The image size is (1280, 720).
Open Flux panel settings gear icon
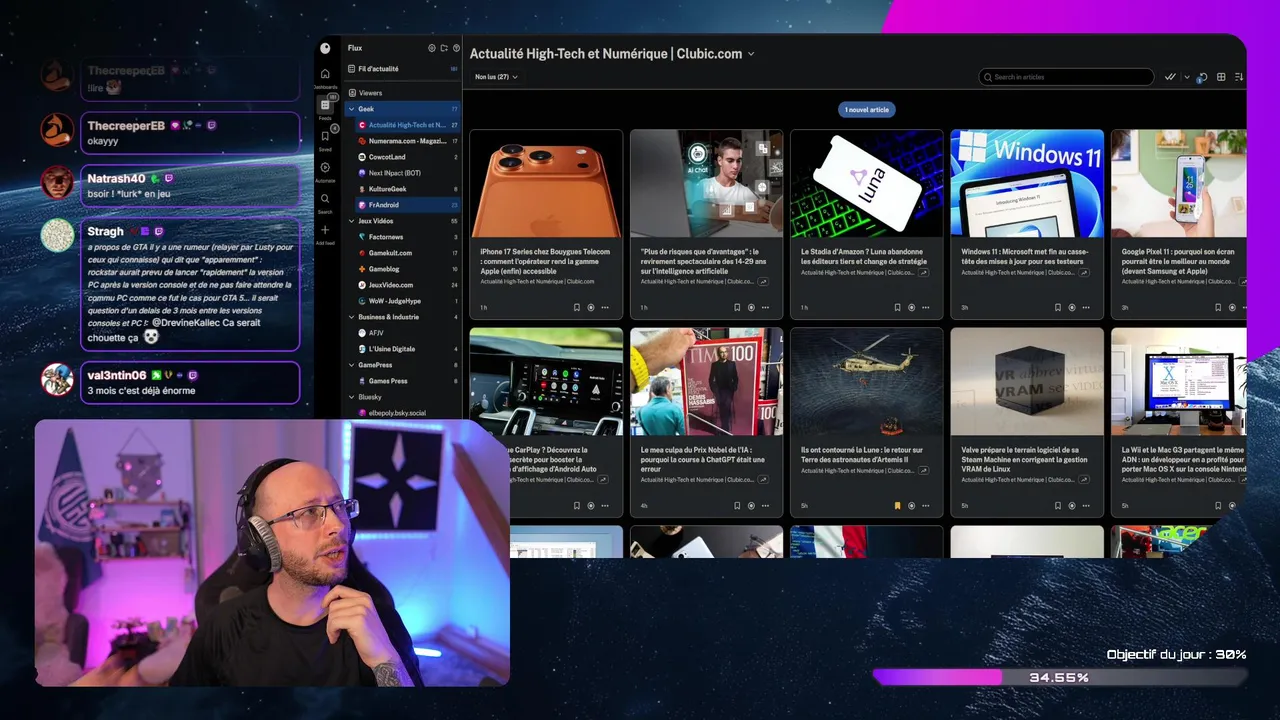432,48
